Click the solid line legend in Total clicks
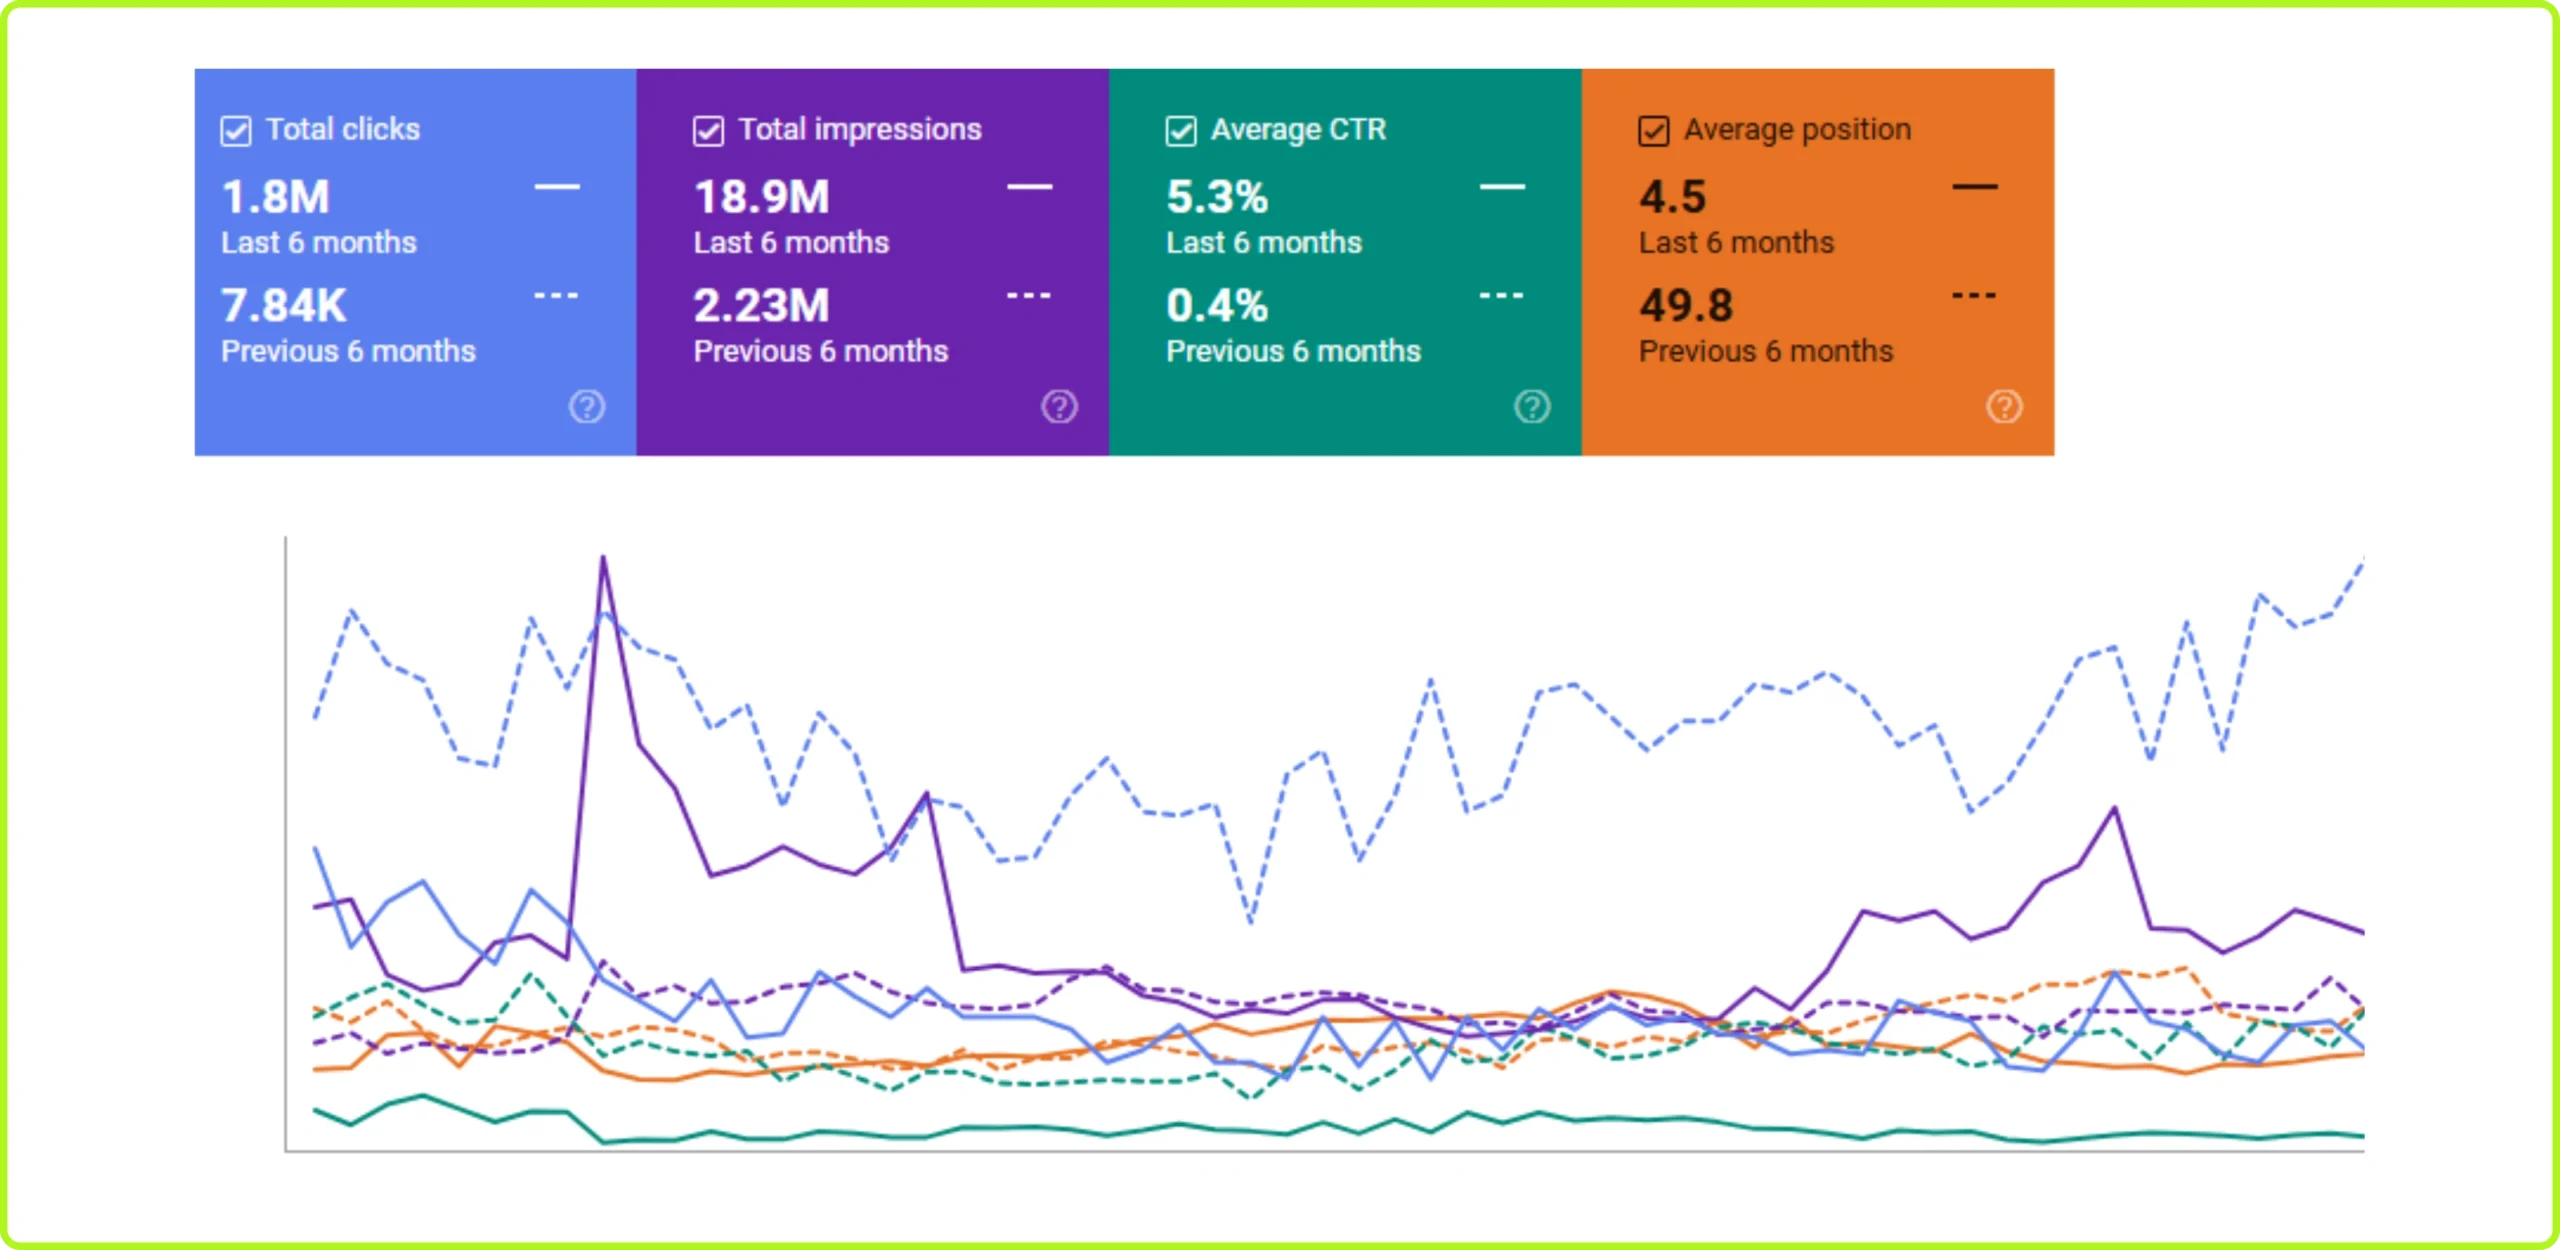The height and width of the screenshot is (1250, 2560). (557, 187)
